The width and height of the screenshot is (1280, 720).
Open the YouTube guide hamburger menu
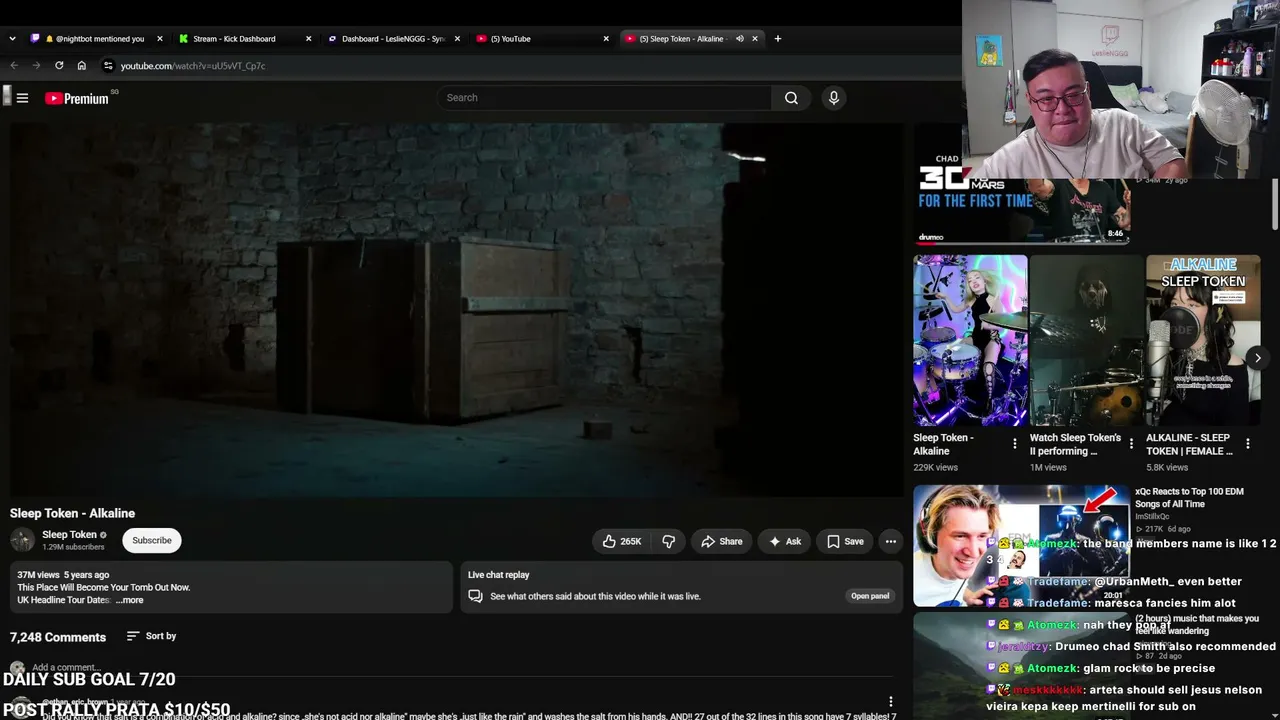pos(22,98)
